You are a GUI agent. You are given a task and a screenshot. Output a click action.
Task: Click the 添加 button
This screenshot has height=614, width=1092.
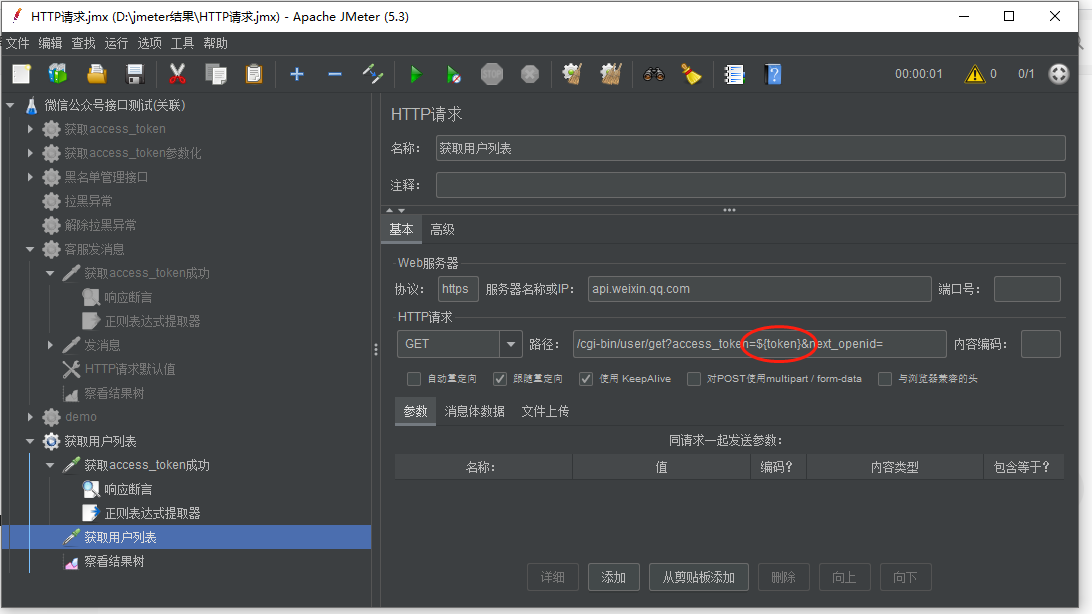pyautogui.click(x=614, y=577)
